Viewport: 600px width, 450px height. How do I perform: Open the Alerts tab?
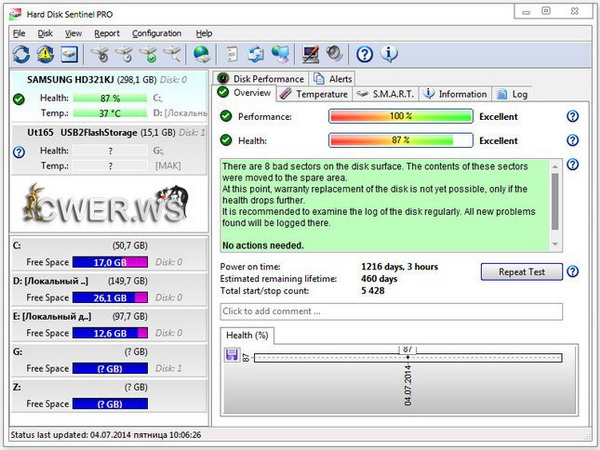pyautogui.click(x=338, y=79)
